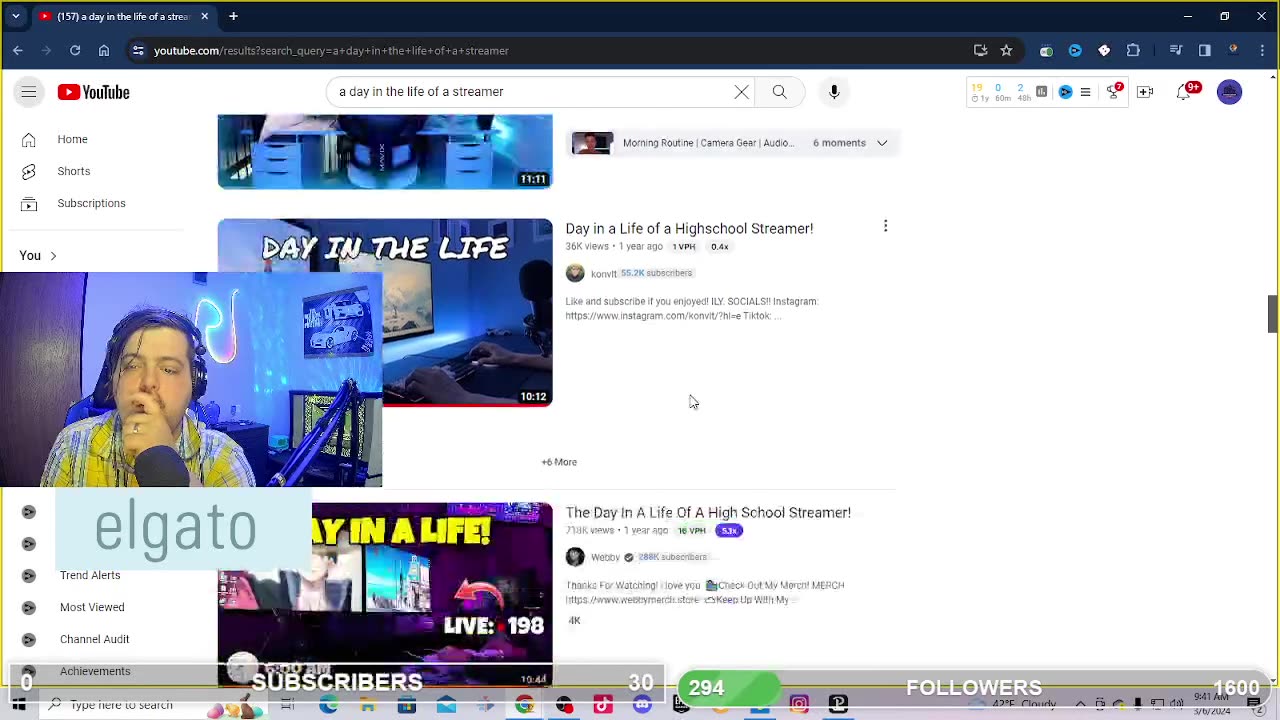Viewport: 1280px width, 720px height.
Task: Toggle the browser side panel icon
Action: [1205, 50]
